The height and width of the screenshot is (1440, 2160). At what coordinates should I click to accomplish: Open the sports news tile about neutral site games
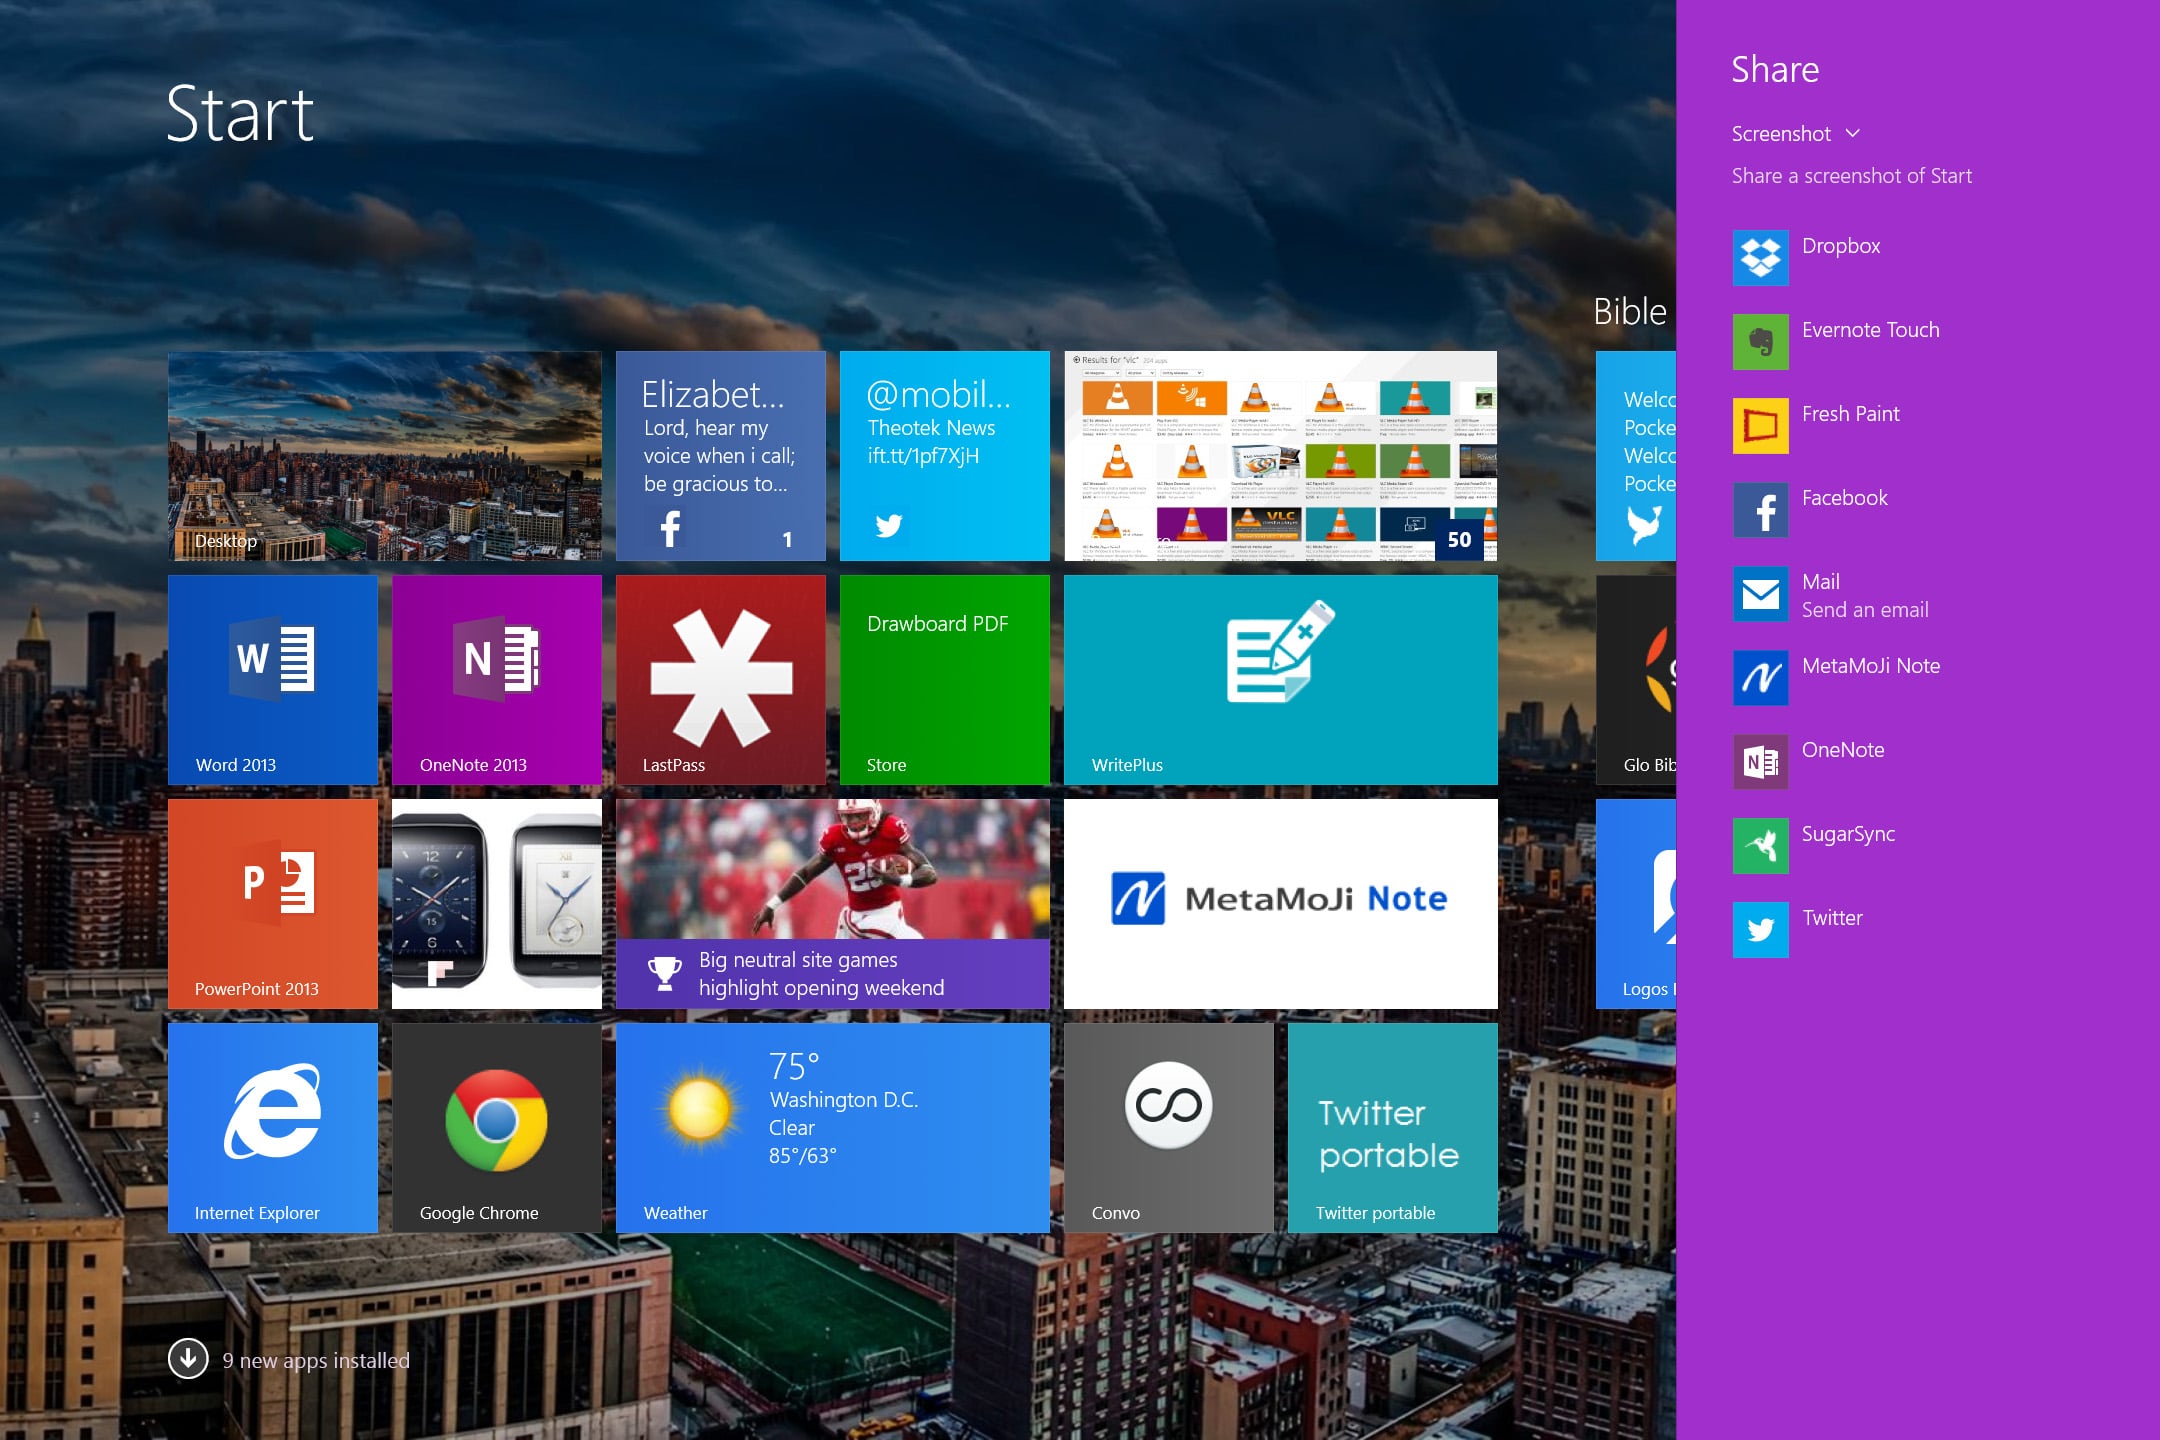(833, 904)
